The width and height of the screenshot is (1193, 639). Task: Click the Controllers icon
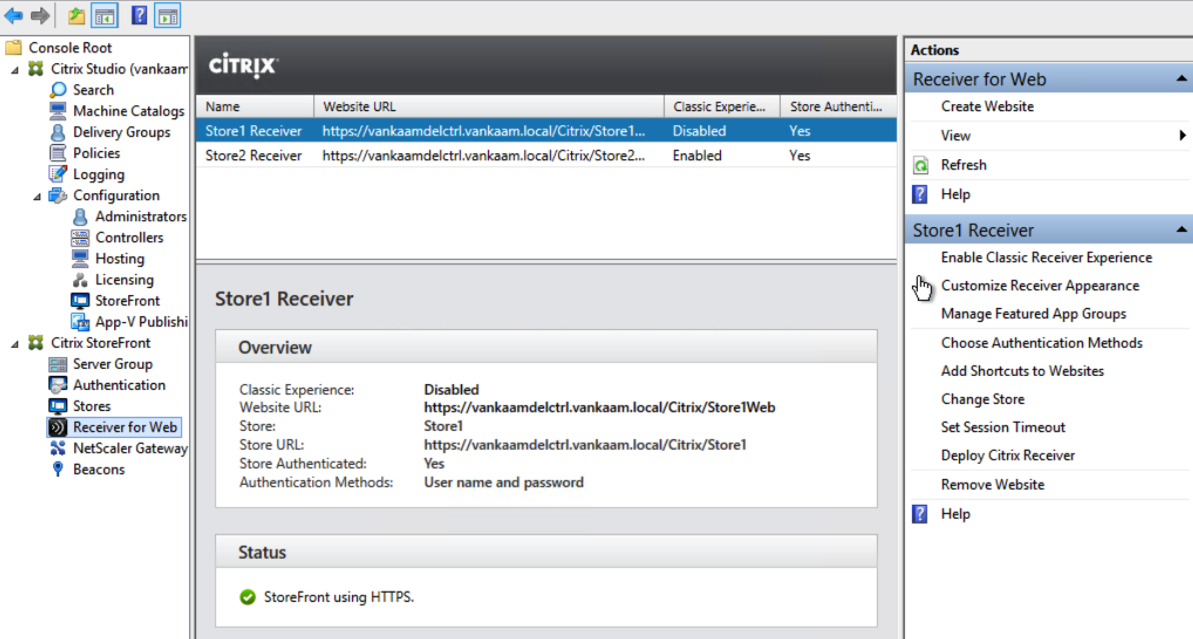pyautogui.click(x=80, y=237)
